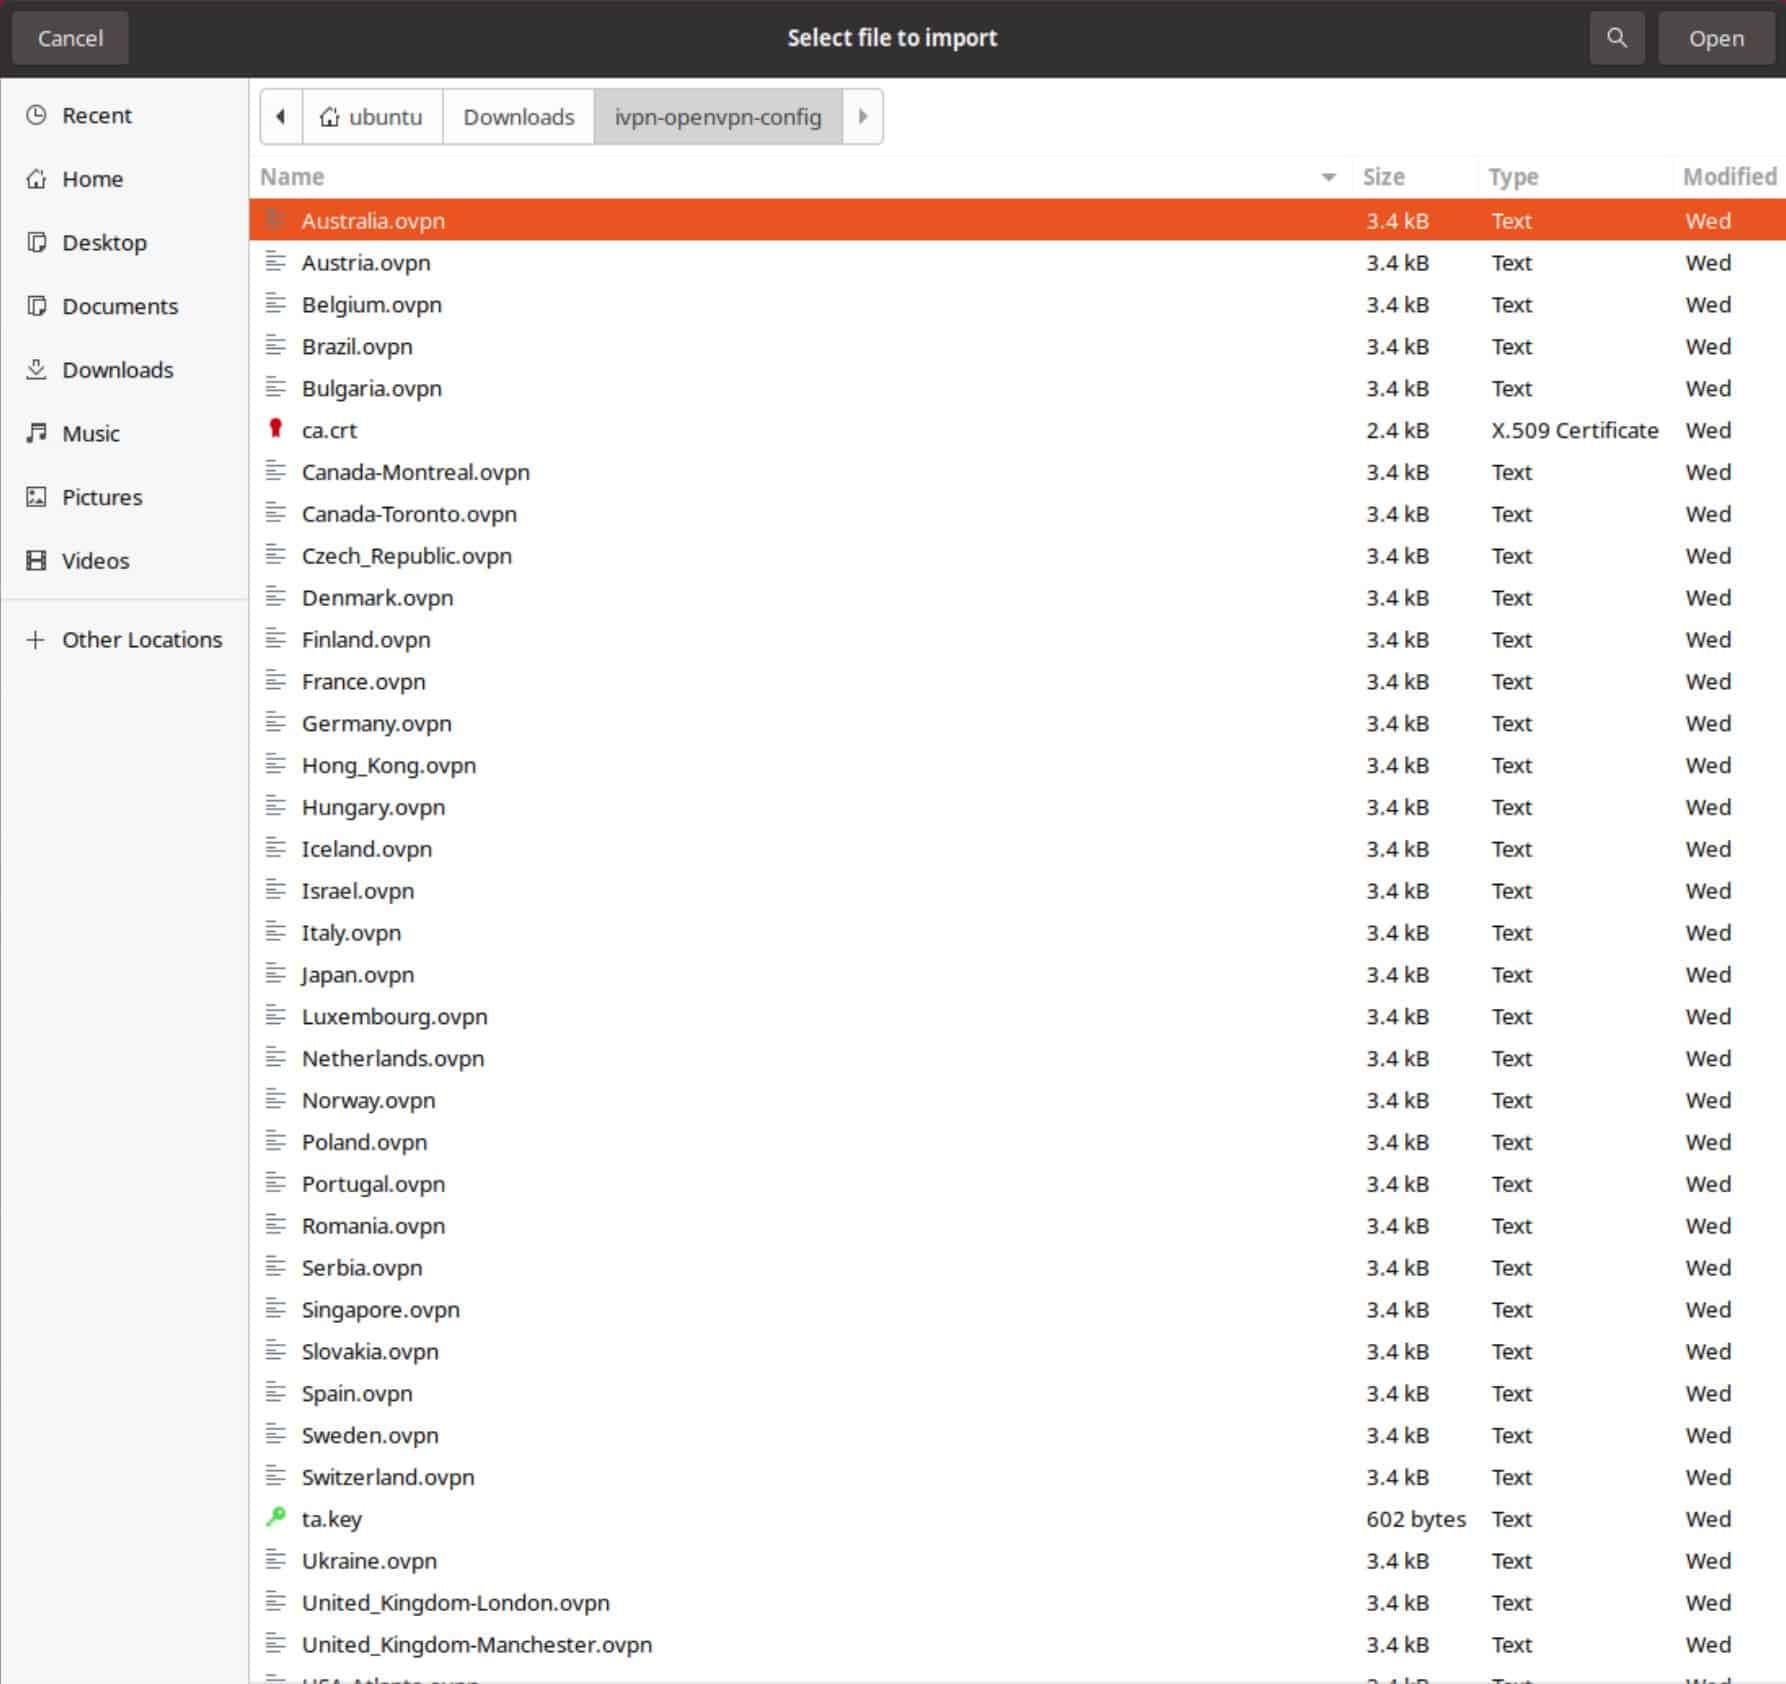Click the Pictures icon in sidebar

tap(36, 497)
